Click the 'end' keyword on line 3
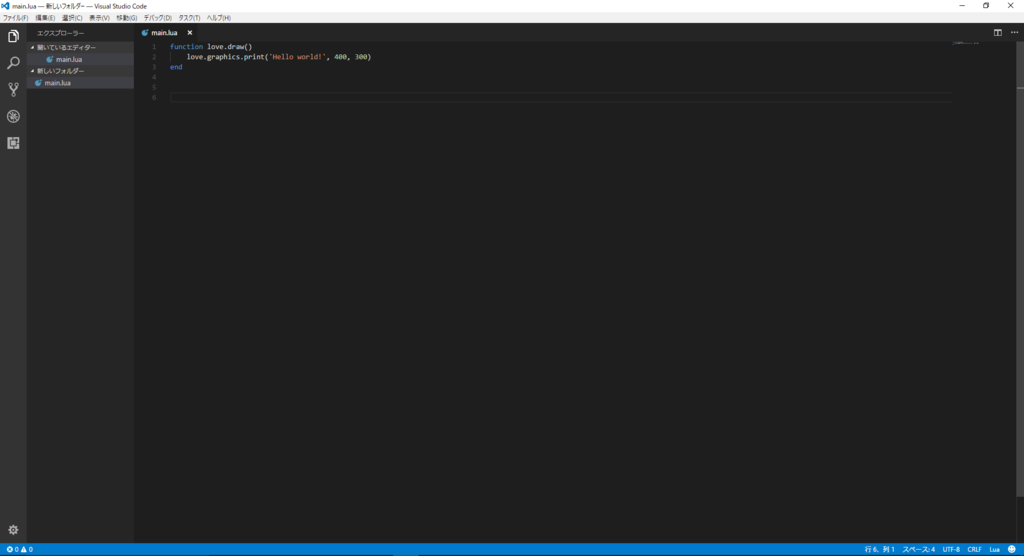 [x=176, y=67]
